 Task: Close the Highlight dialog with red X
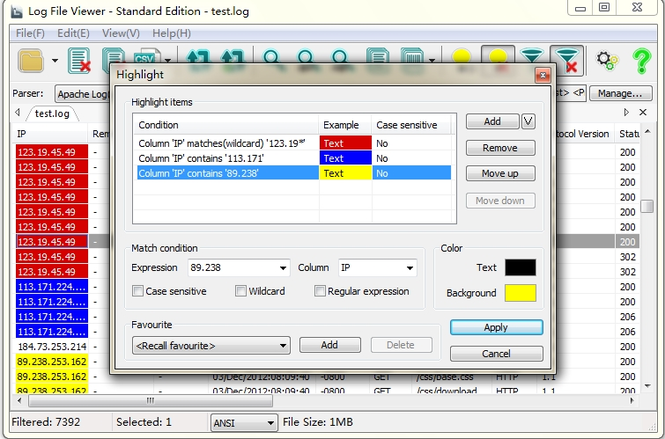[542, 75]
